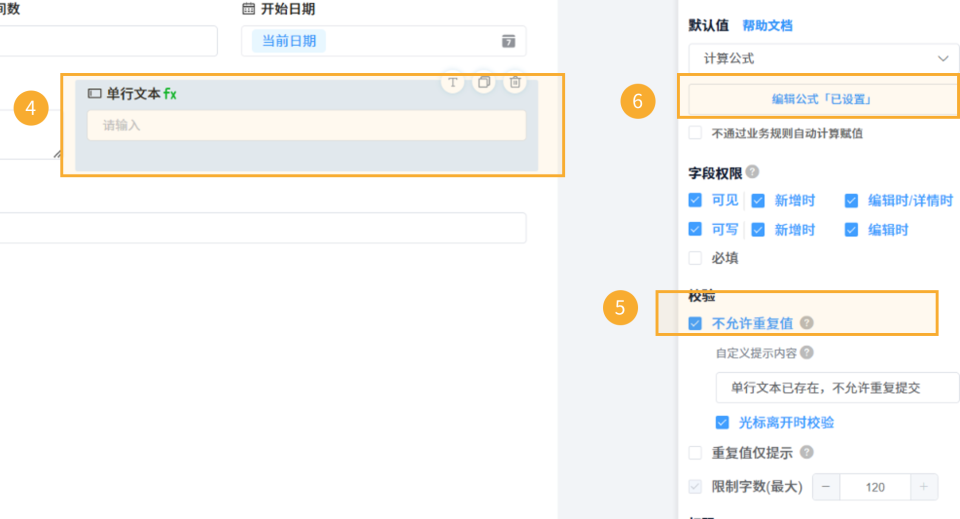This screenshot has height=519, width=960.
Task: Toggle the 光标离开时校验 checkbox
Action: [x=722, y=422]
